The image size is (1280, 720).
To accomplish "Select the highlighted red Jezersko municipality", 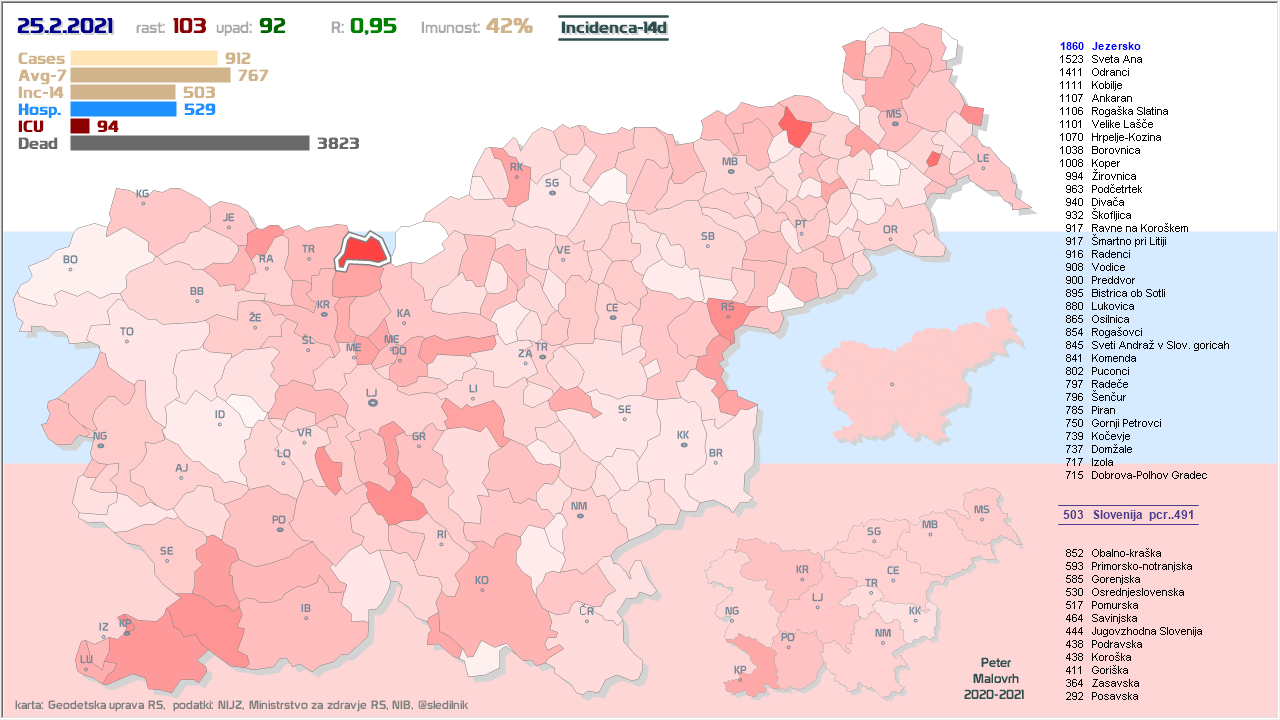I will [x=364, y=252].
